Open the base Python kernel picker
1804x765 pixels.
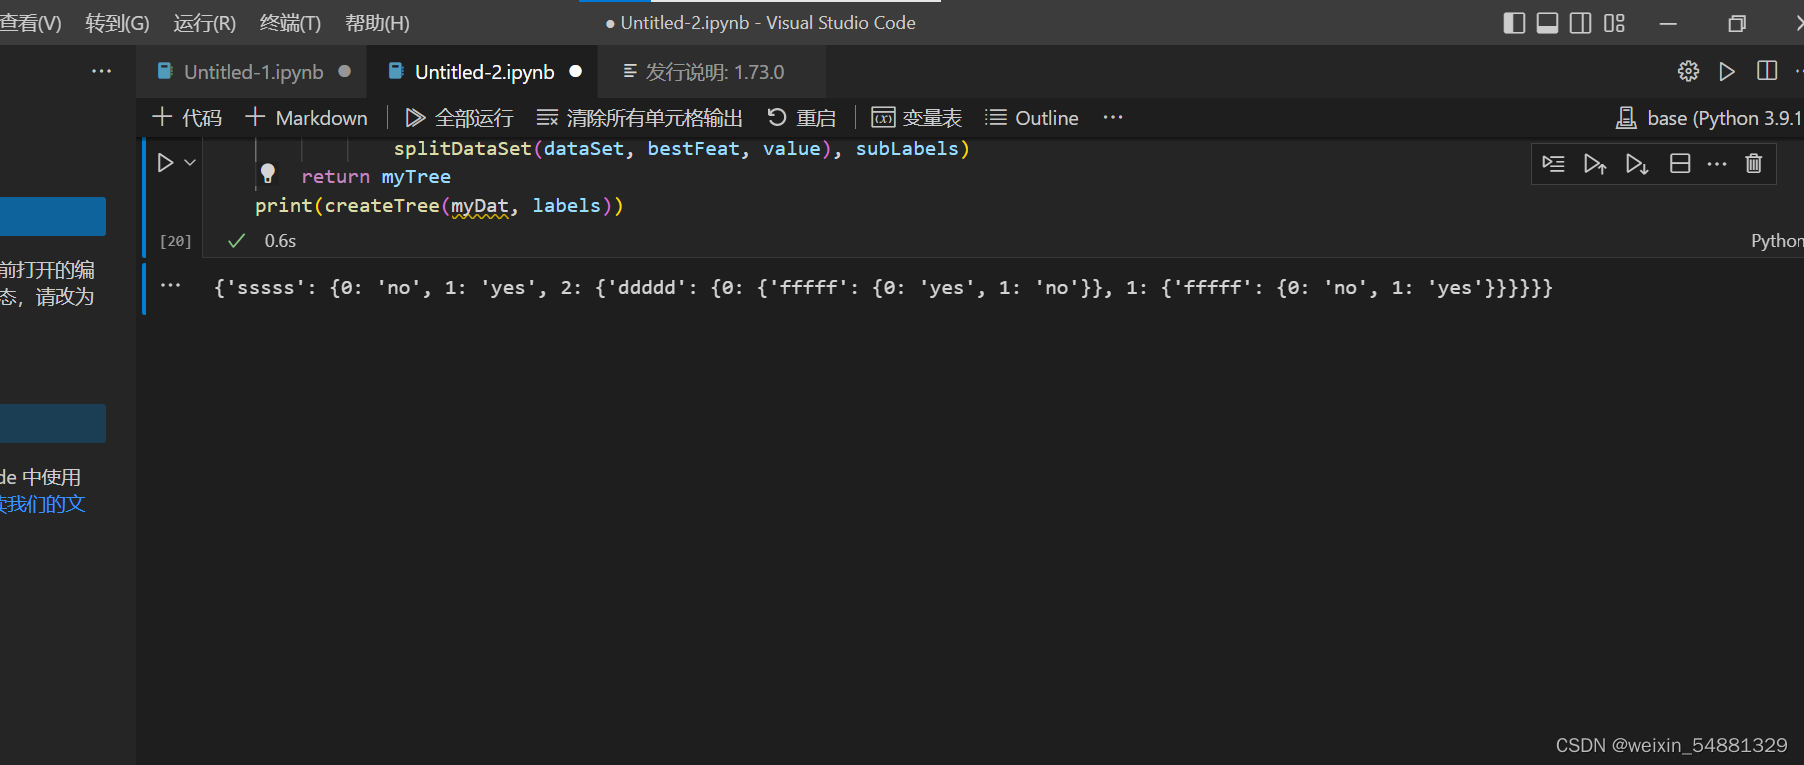[x=1710, y=118]
